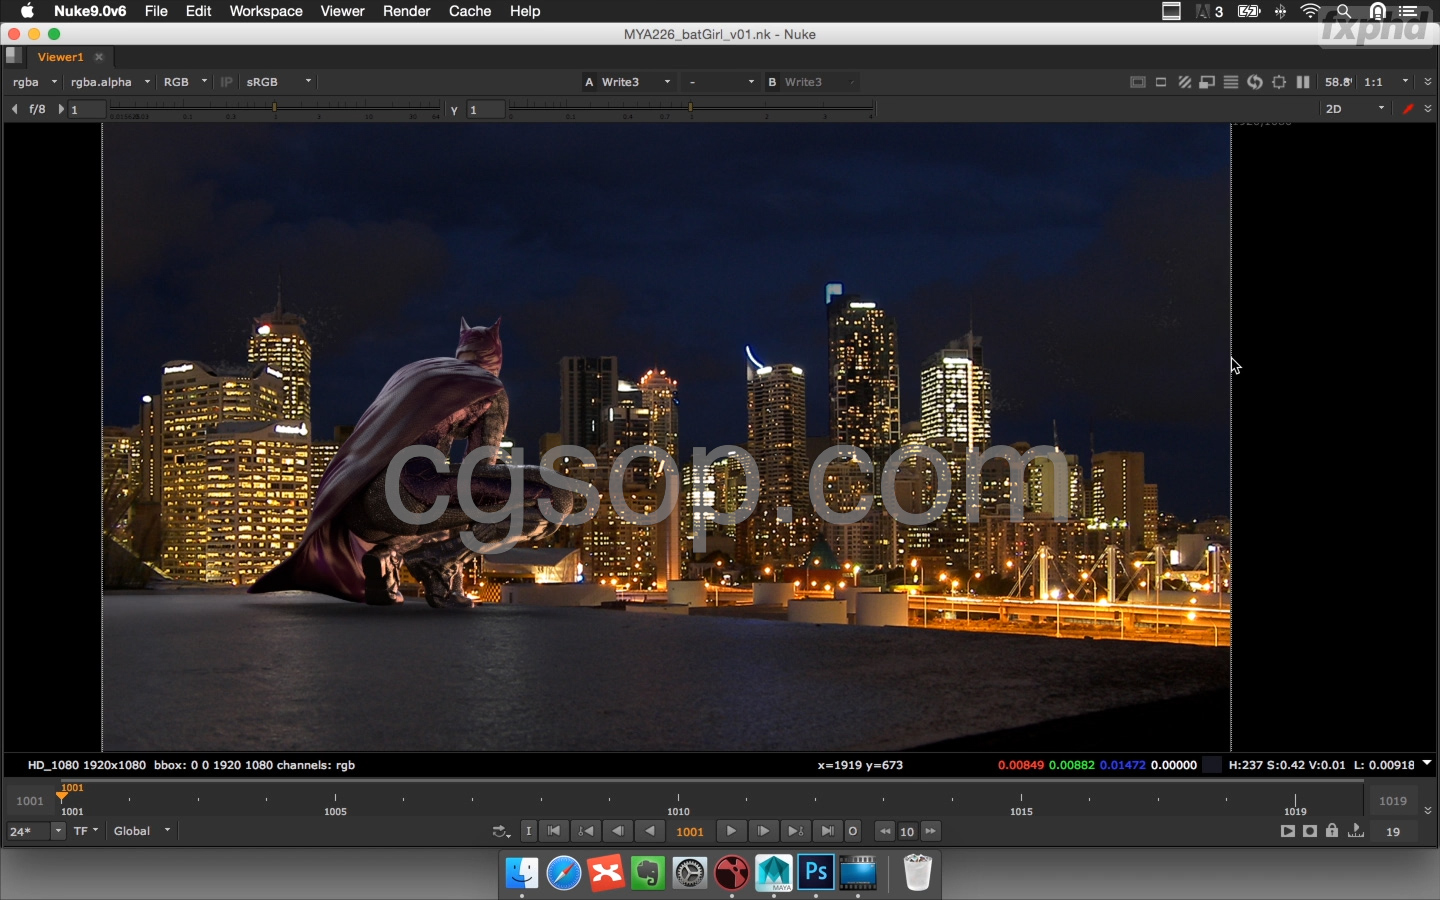The image size is (1440, 900).
Task: Expand the second toolbar row chevron
Action: tap(1428, 109)
